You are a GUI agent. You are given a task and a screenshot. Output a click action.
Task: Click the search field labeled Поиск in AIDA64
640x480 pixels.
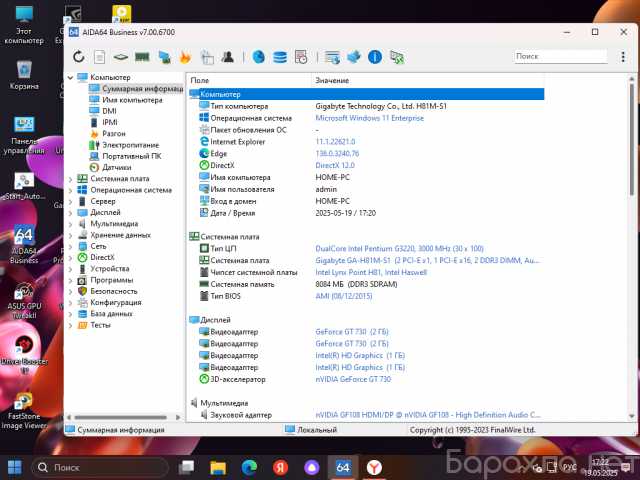click(x=560, y=56)
